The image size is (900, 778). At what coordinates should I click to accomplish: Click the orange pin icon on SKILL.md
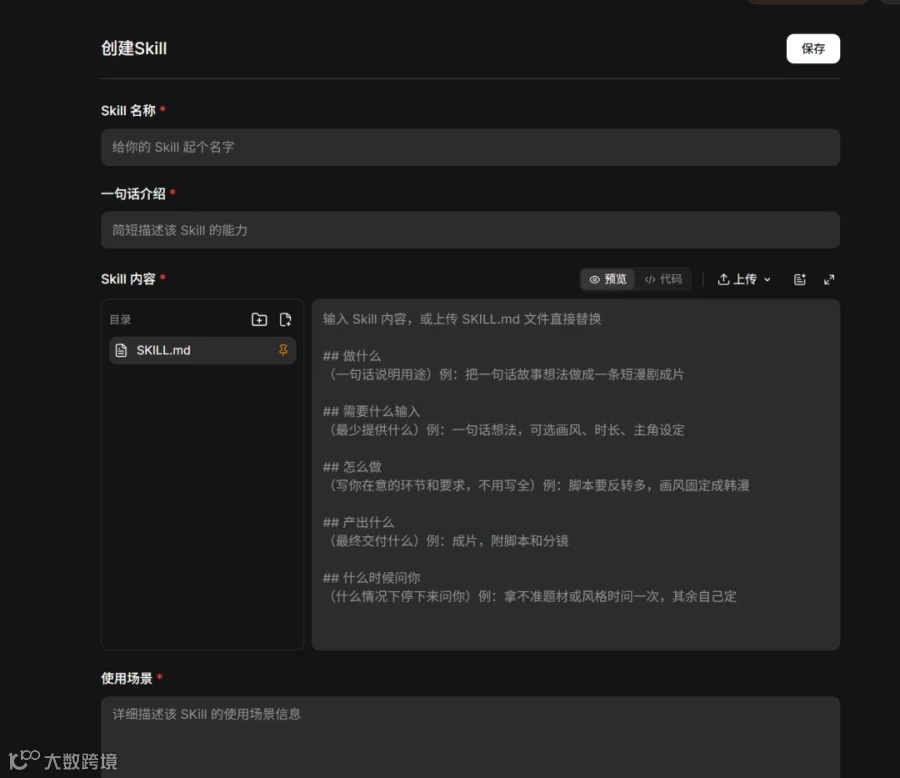[283, 350]
